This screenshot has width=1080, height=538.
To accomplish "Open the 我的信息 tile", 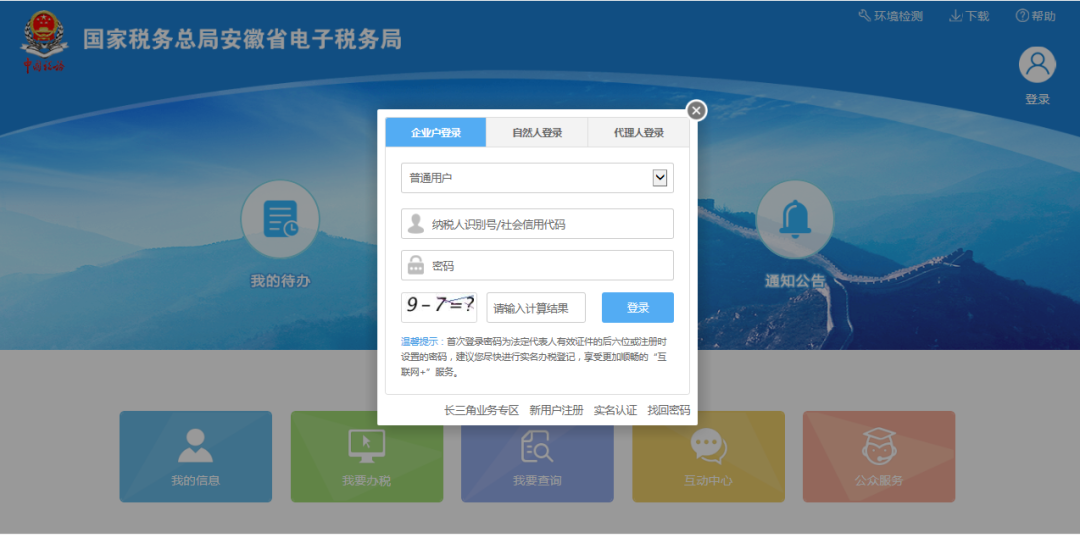I will (x=196, y=457).
